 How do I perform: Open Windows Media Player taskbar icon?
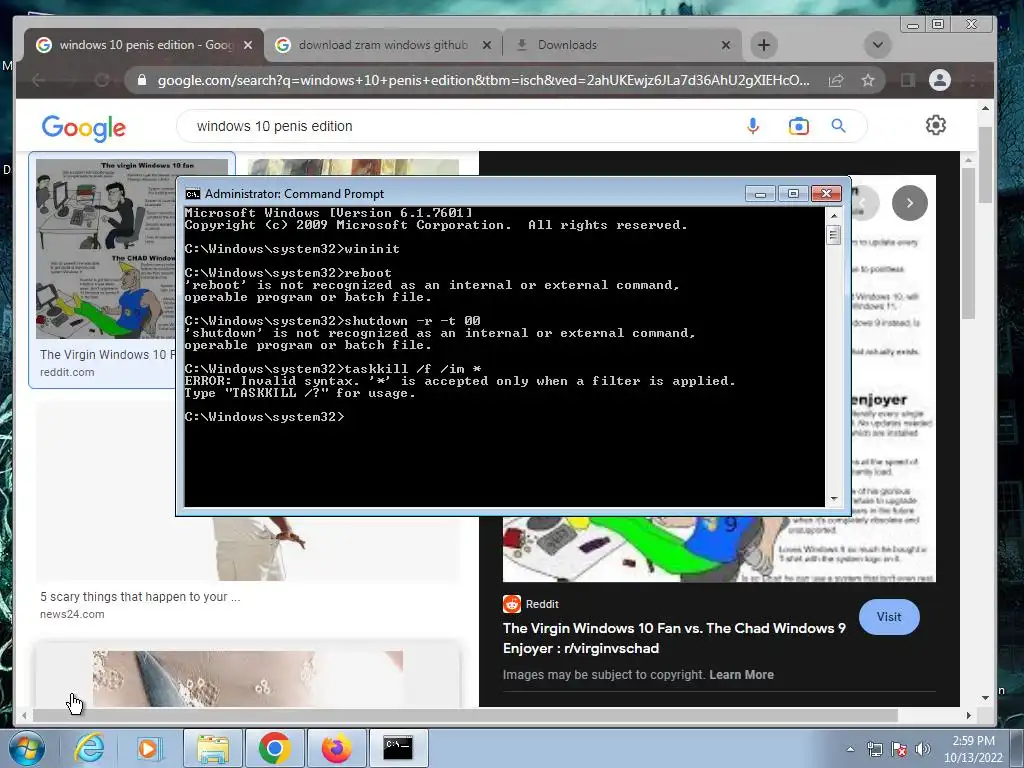coord(149,748)
